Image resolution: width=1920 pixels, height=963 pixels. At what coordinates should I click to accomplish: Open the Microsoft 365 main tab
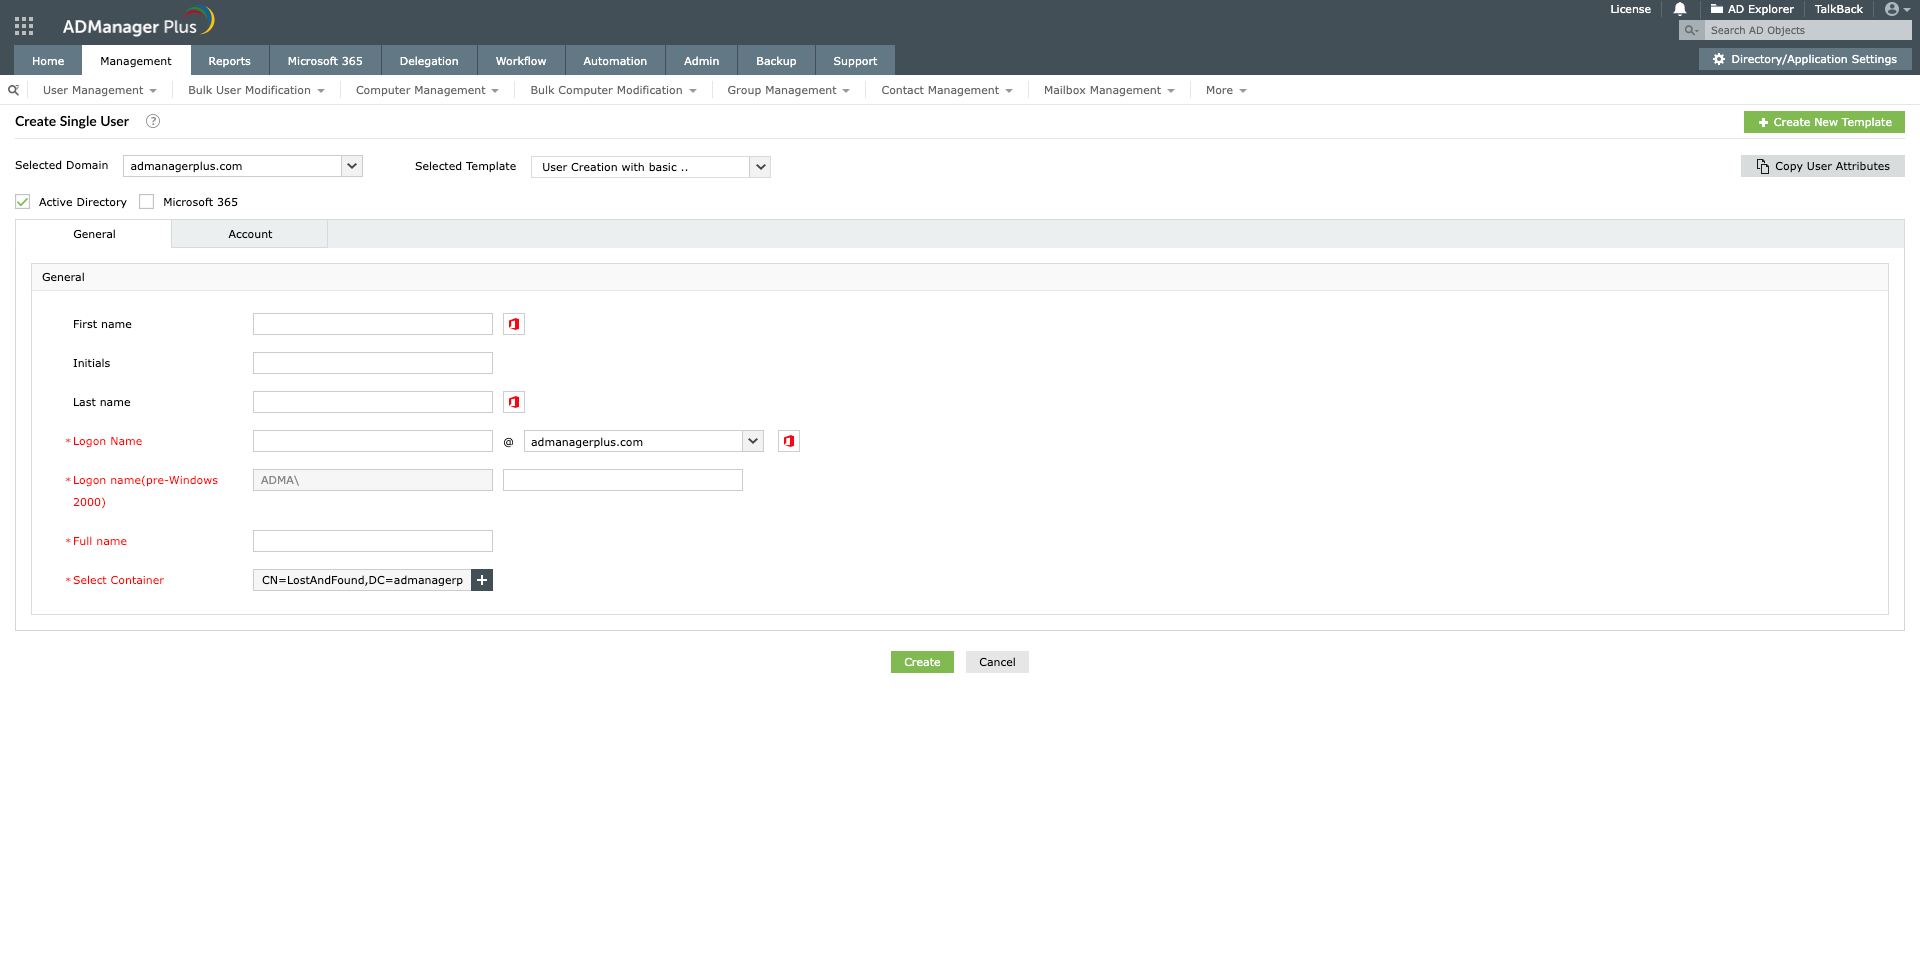point(325,61)
